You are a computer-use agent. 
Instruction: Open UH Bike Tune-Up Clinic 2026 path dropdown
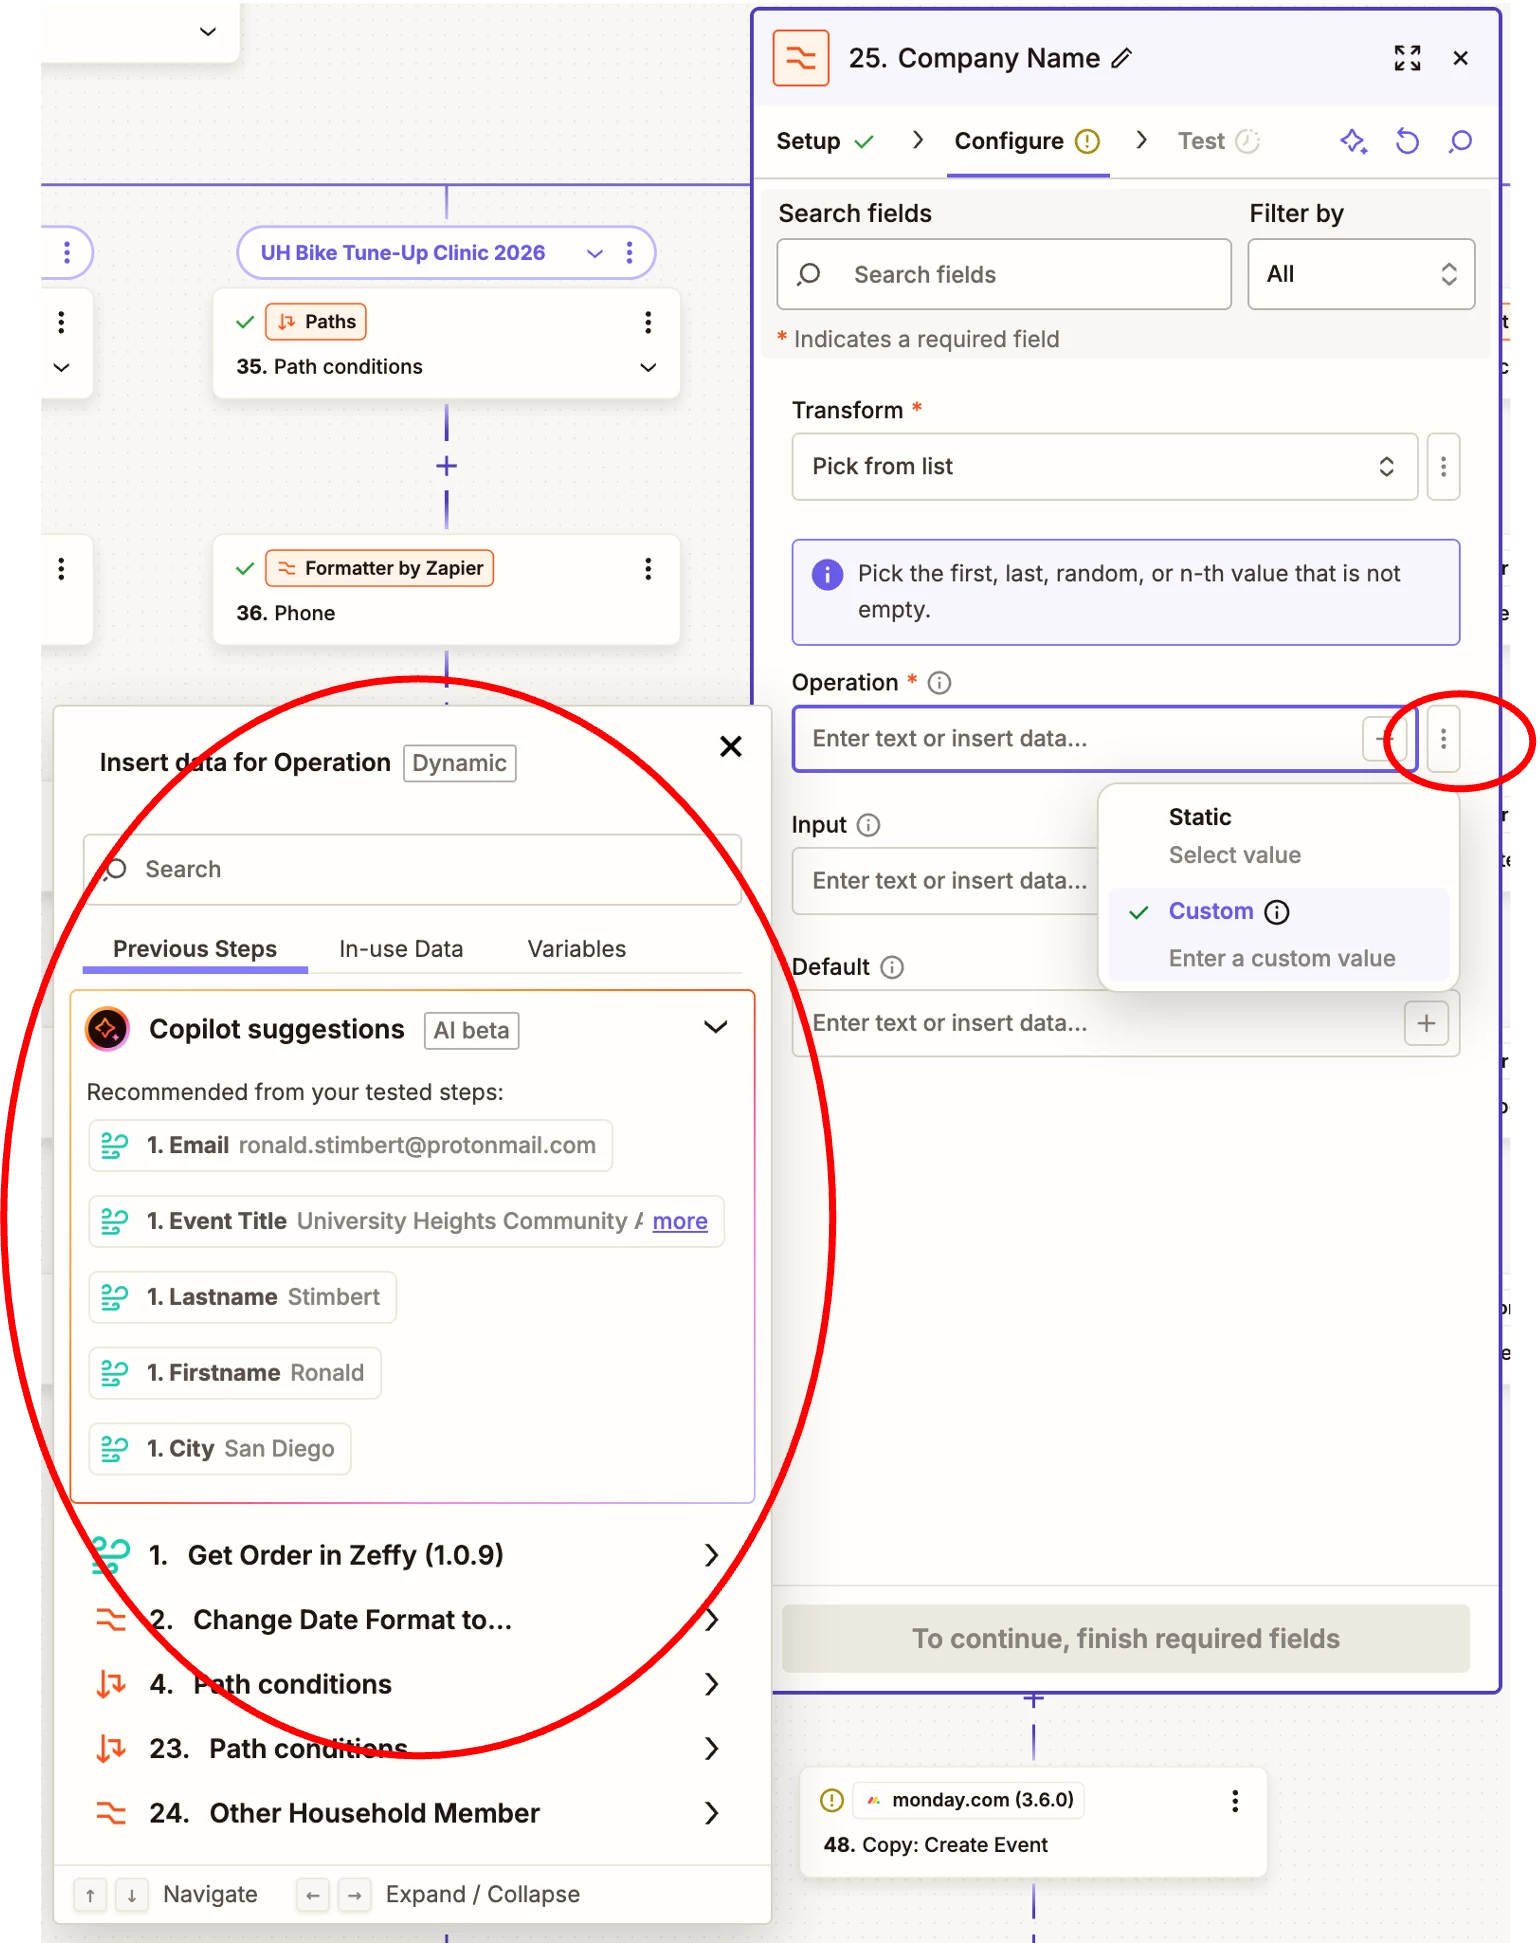point(595,253)
